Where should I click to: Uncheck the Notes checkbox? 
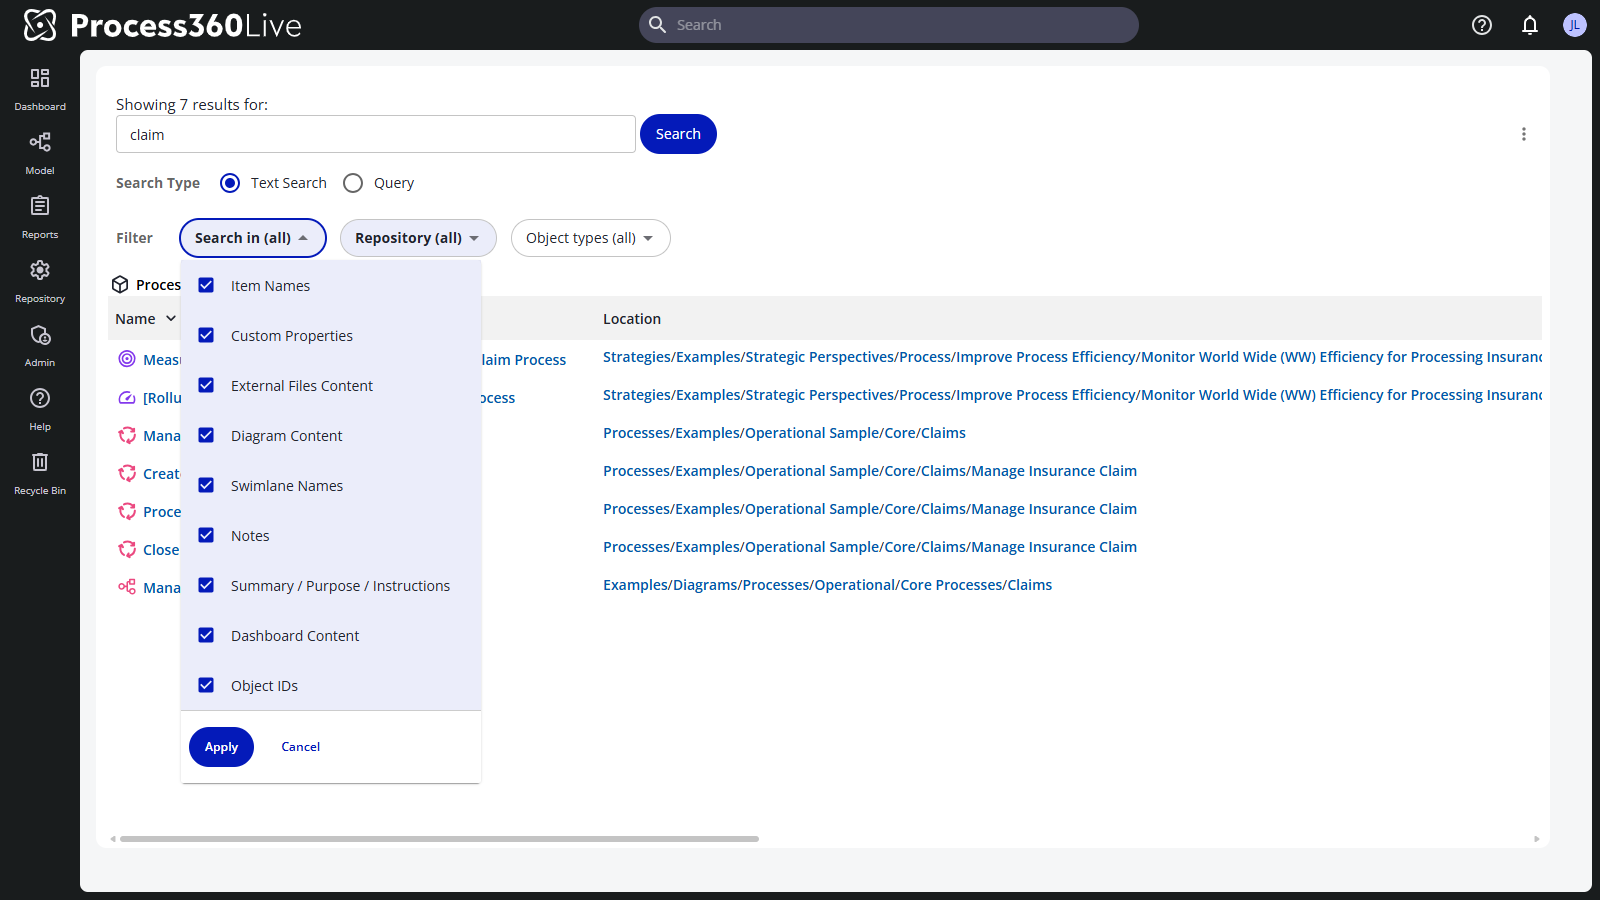tap(206, 535)
